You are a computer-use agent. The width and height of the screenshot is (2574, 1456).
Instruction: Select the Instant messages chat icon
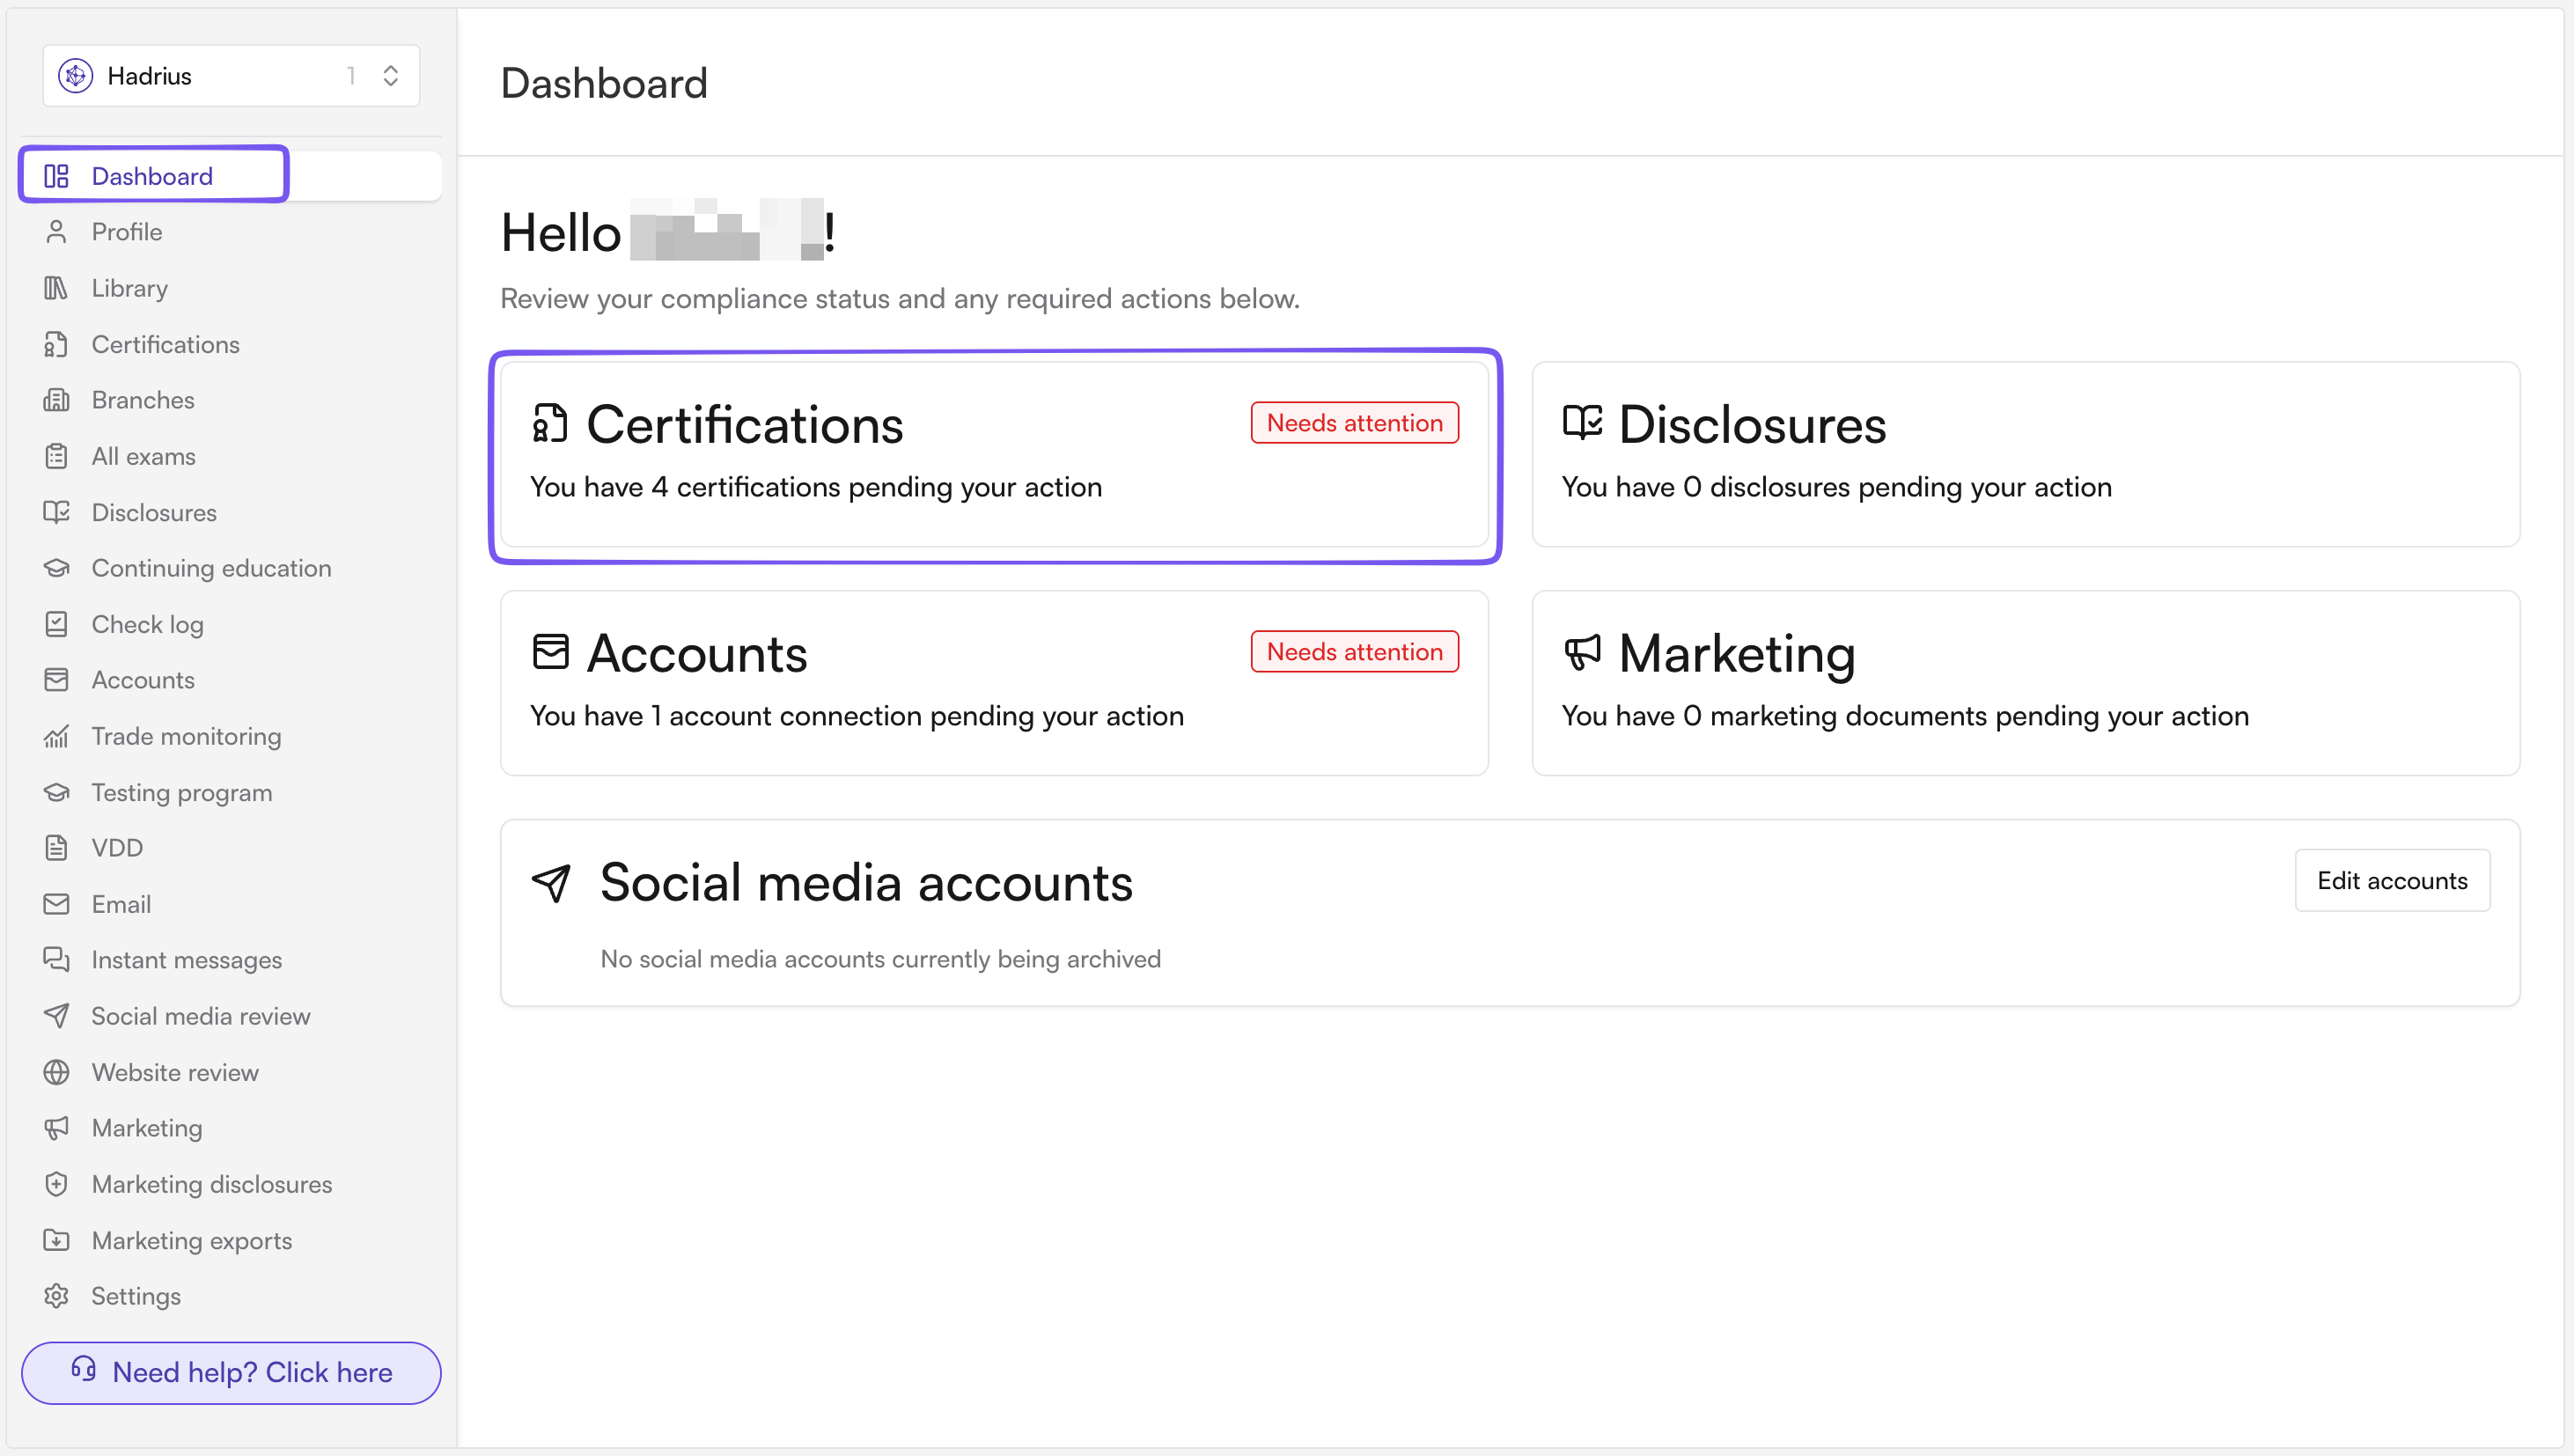(x=56, y=960)
